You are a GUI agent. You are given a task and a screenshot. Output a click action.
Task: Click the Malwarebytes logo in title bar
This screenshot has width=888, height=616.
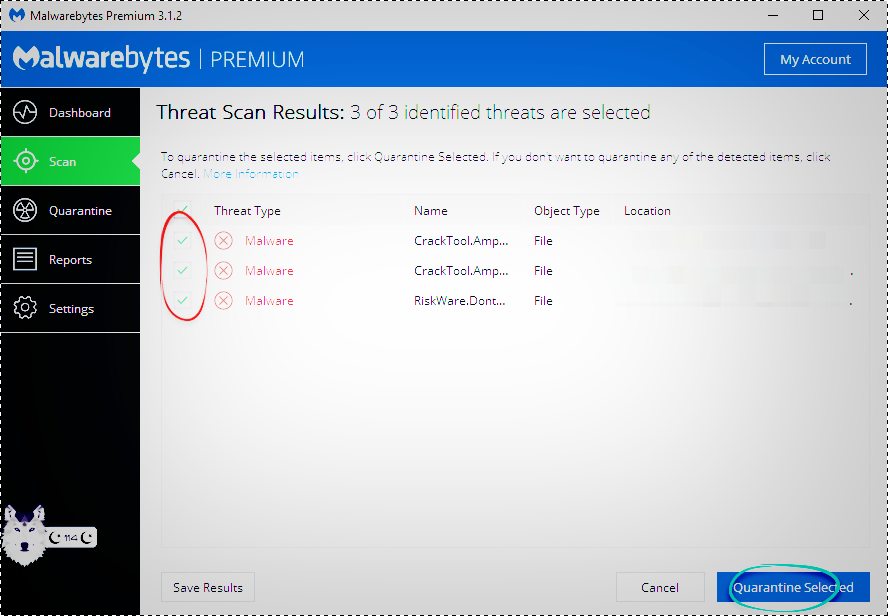click(x=17, y=16)
